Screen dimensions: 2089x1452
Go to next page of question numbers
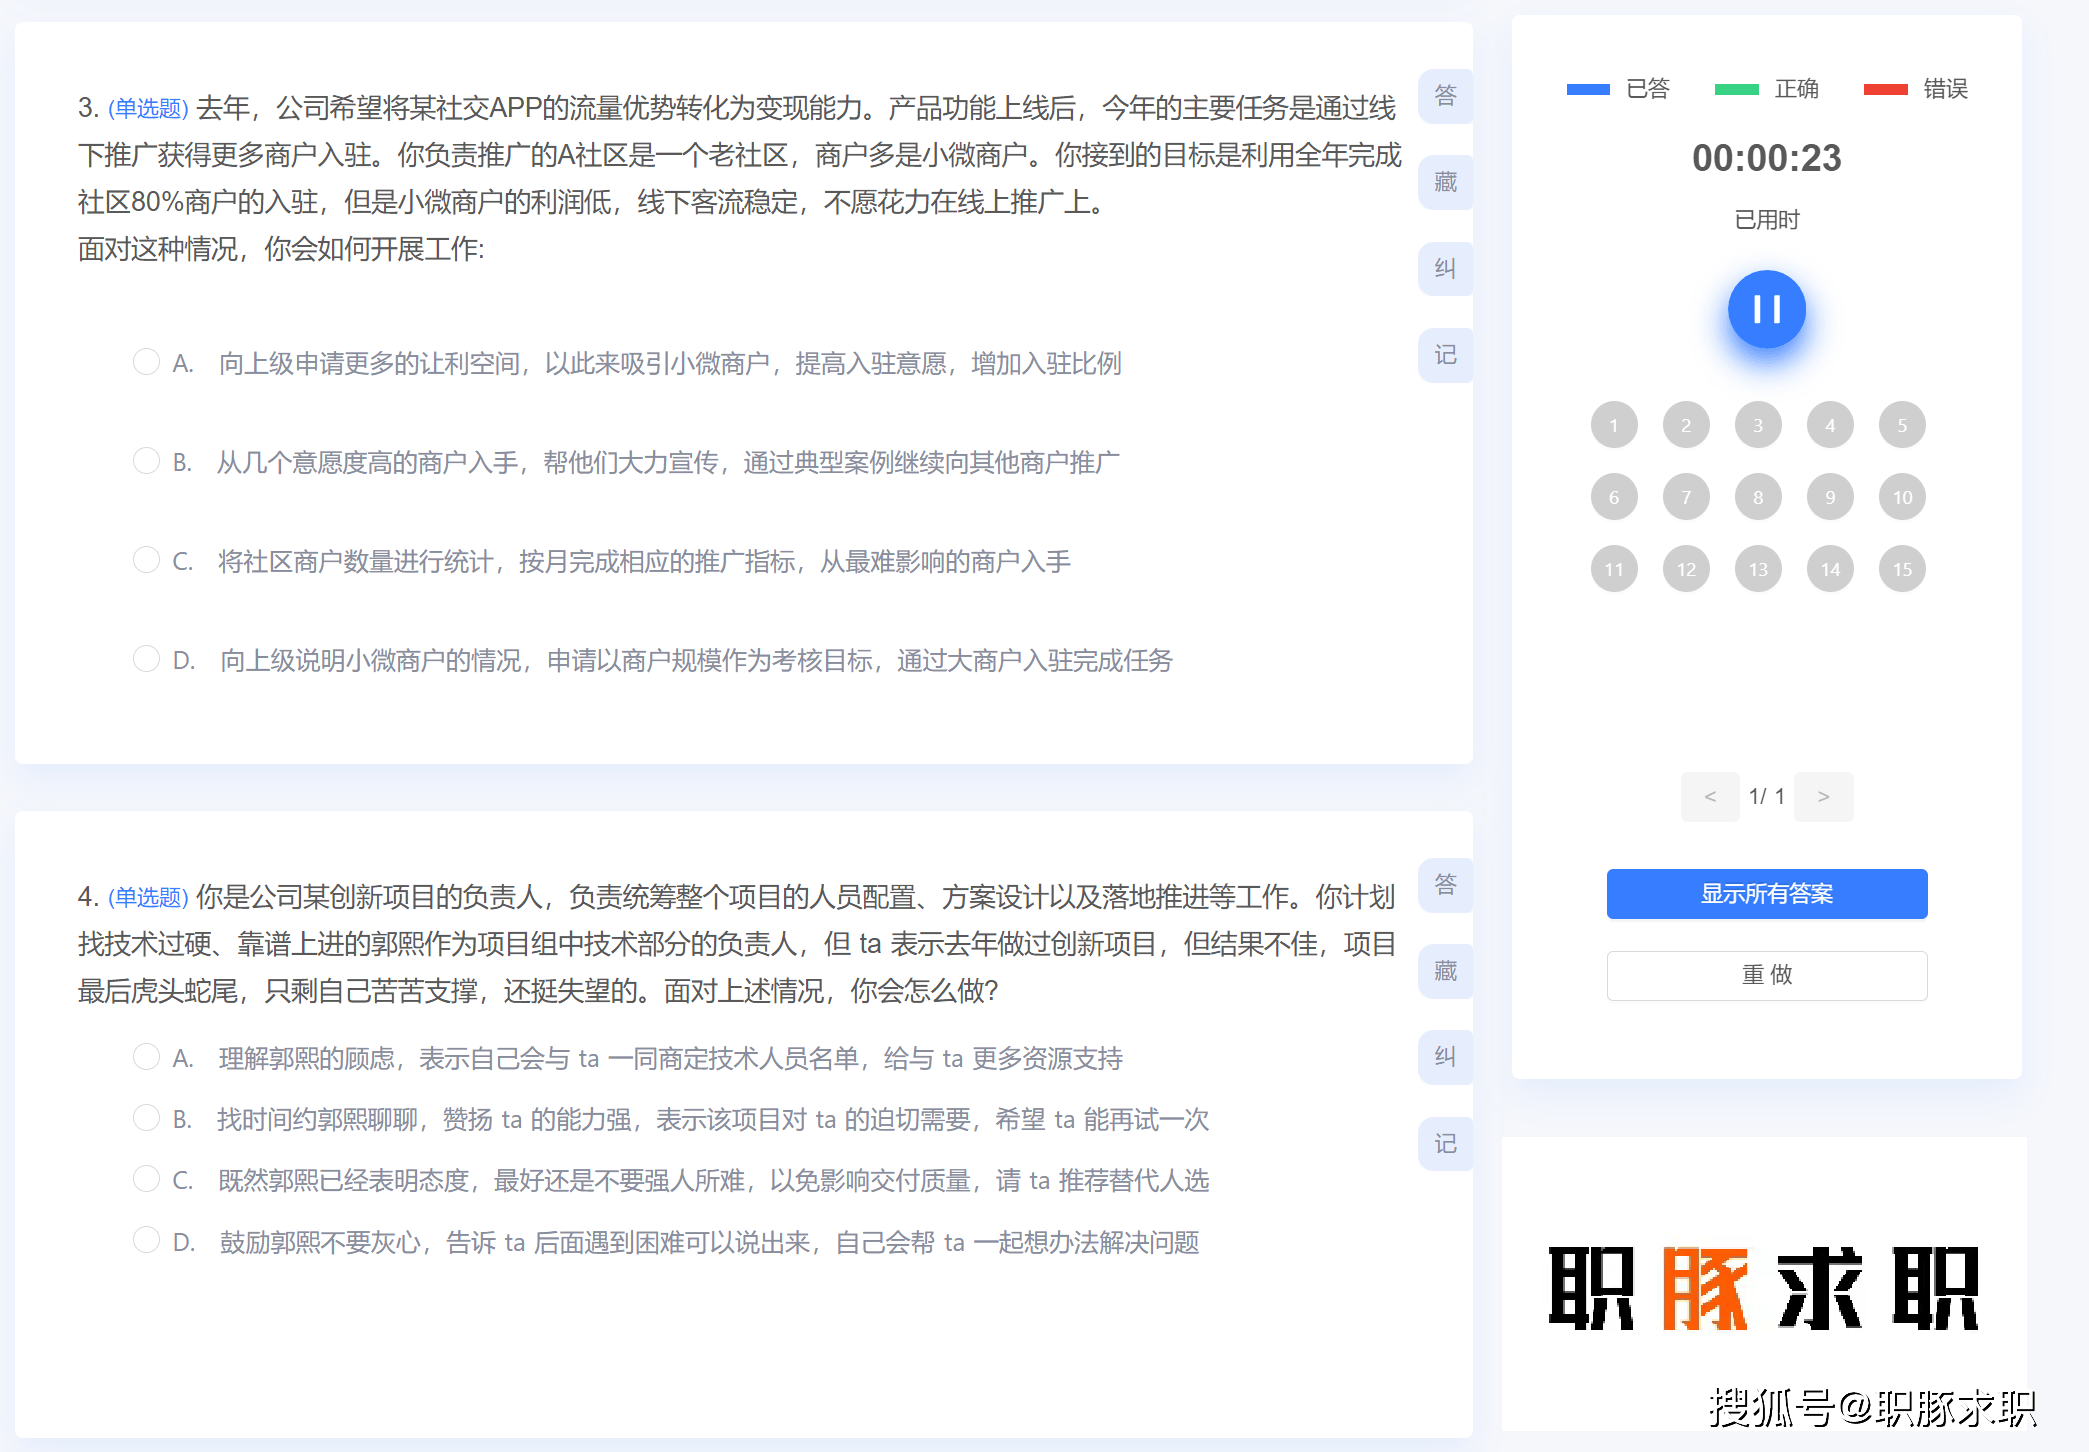click(1823, 797)
